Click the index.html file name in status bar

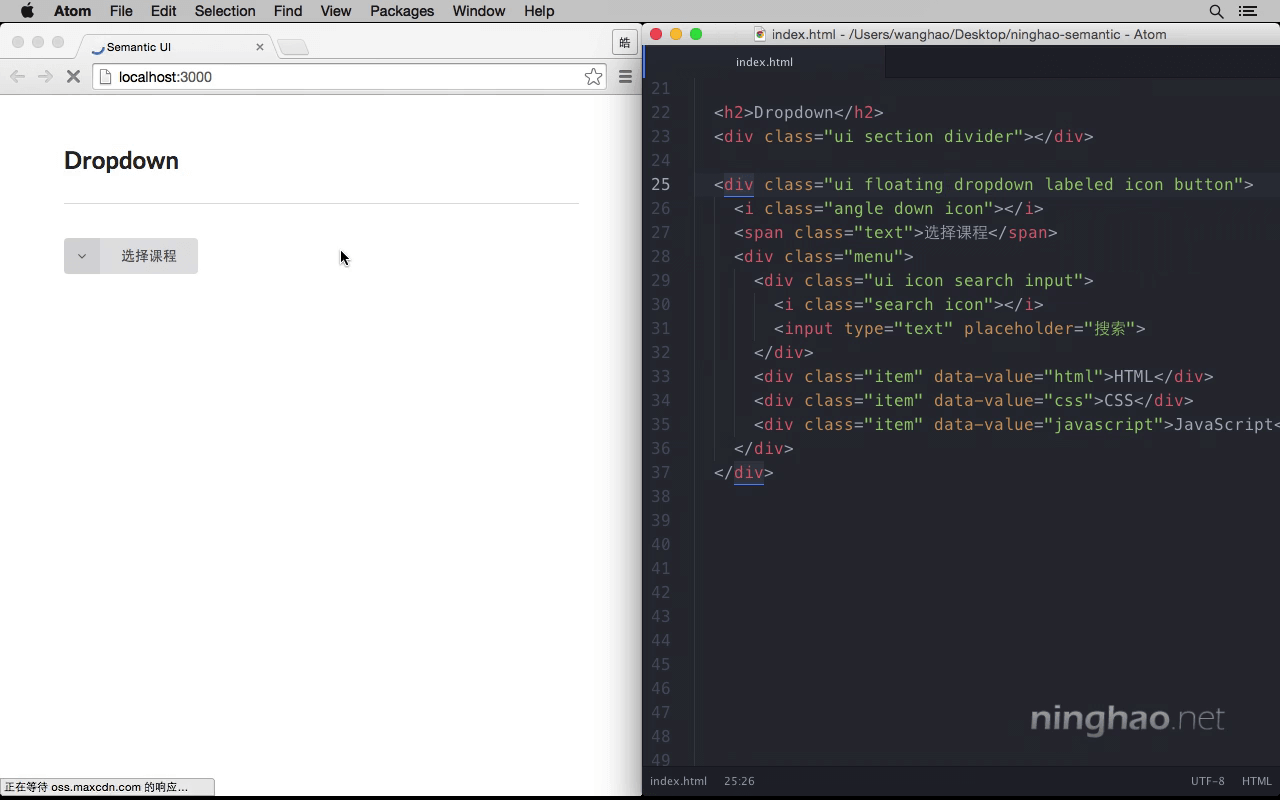[678, 781]
